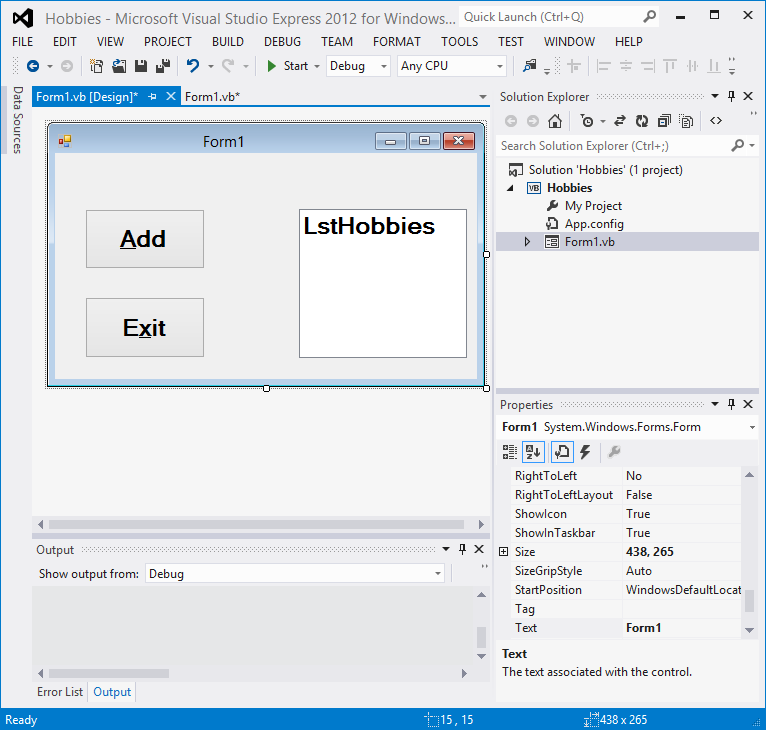Toggle Alphabetical sort in Properties

(x=533, y=452)
